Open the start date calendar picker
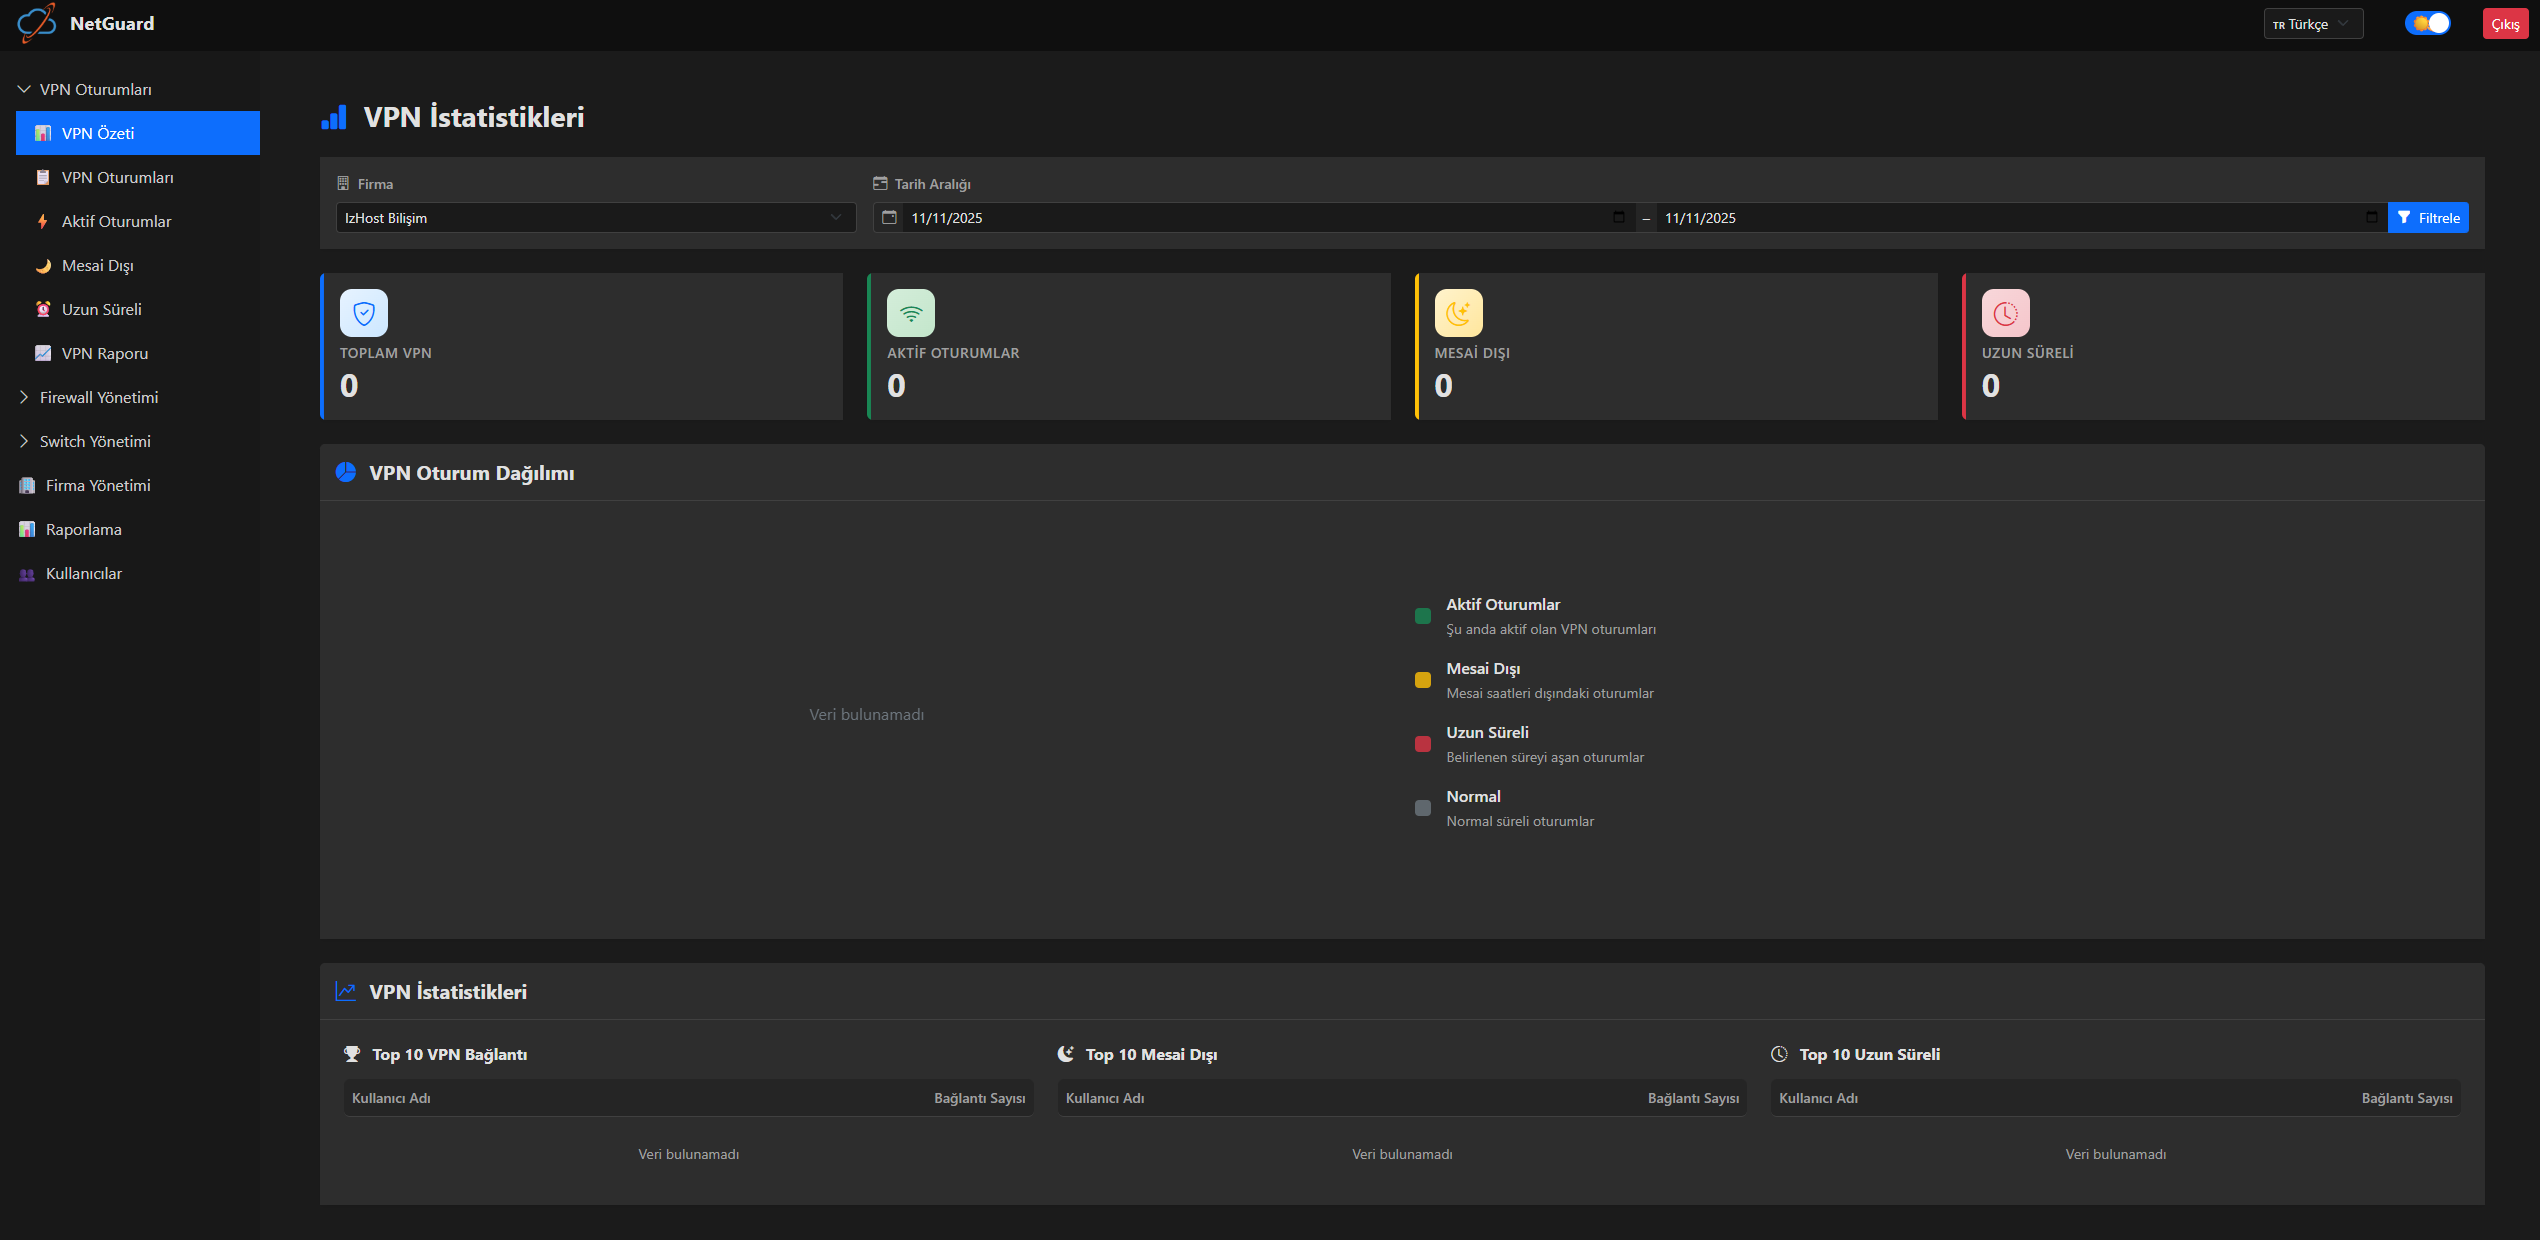This screenshot has width=2540, height=1240. pyautogui.click(x=1620, y=217)
